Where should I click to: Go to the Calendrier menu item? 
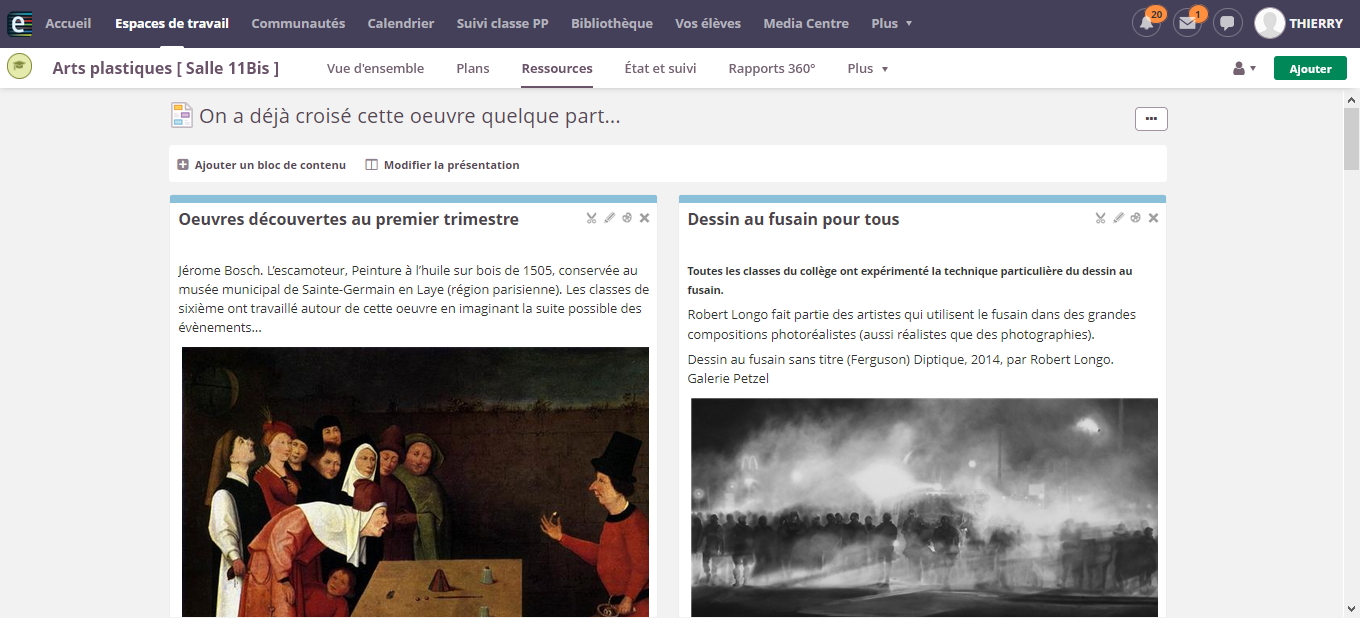click(x=400, y=23)
